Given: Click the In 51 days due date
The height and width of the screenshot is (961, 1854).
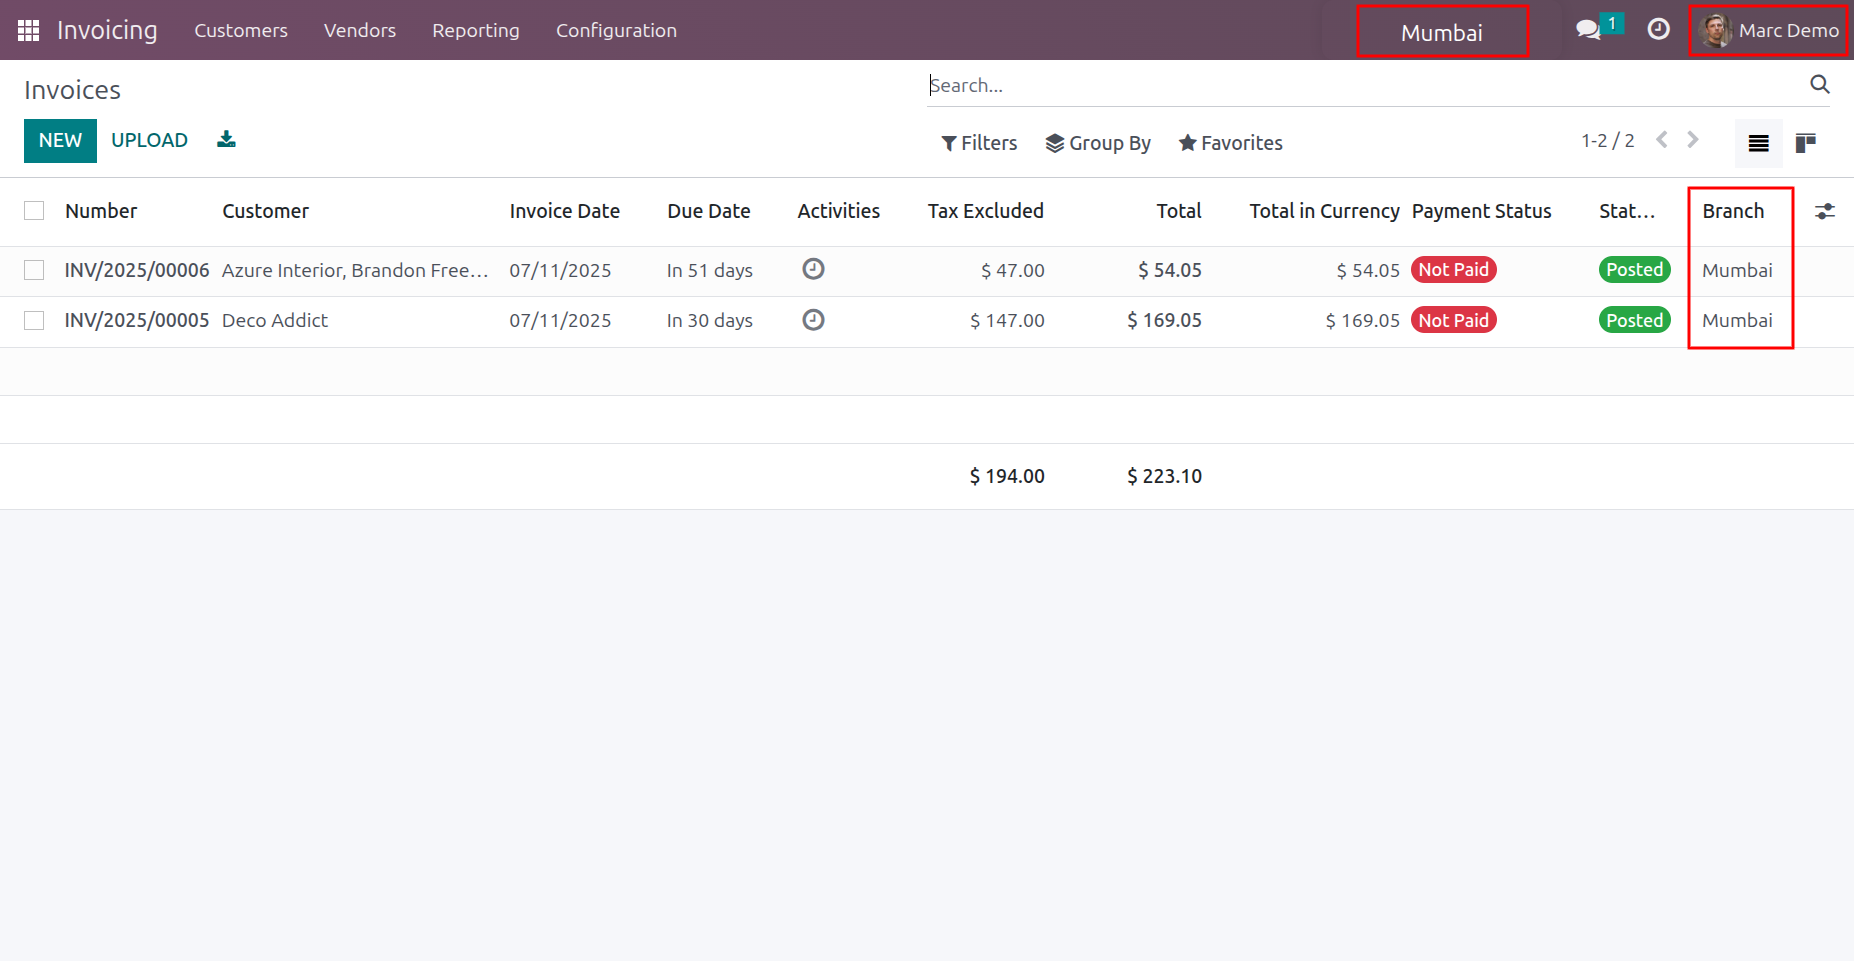Looking at the screenshot, I should pos(710,270).
